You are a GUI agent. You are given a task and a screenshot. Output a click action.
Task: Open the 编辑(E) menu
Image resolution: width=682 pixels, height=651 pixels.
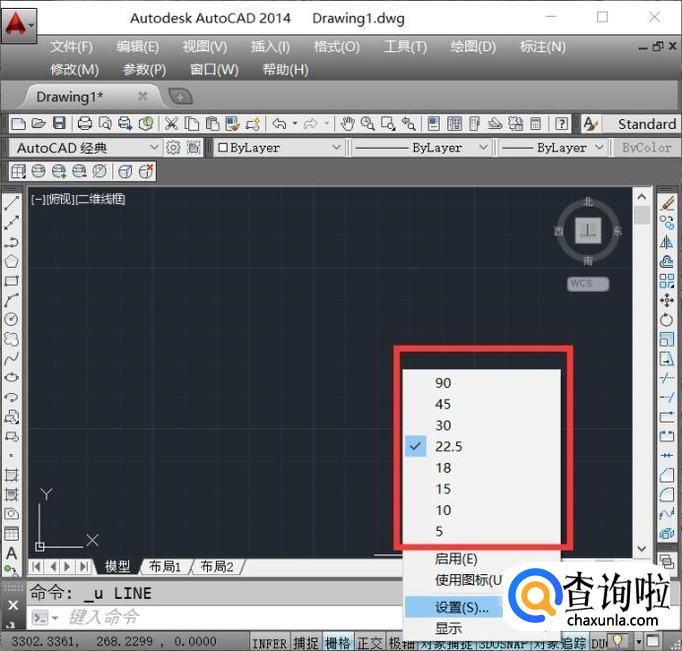tap(138, 47)
